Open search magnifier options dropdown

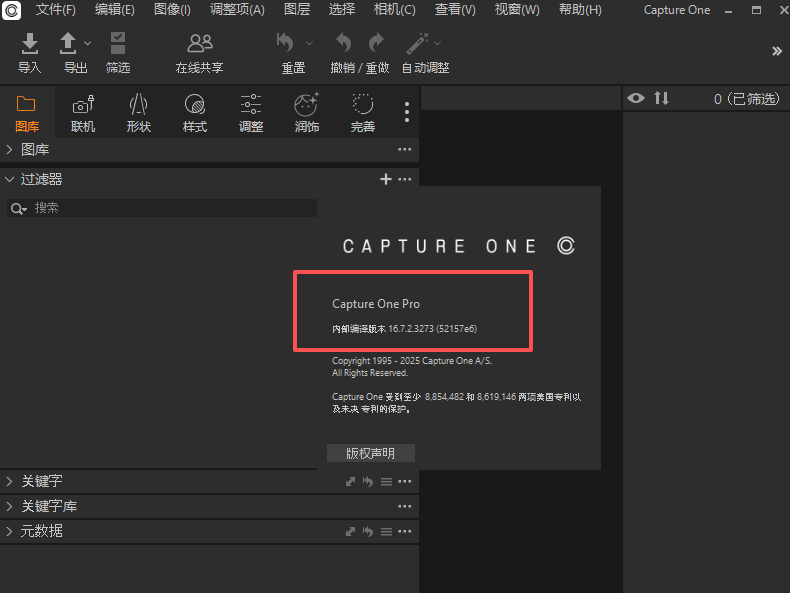click(19, 209)
